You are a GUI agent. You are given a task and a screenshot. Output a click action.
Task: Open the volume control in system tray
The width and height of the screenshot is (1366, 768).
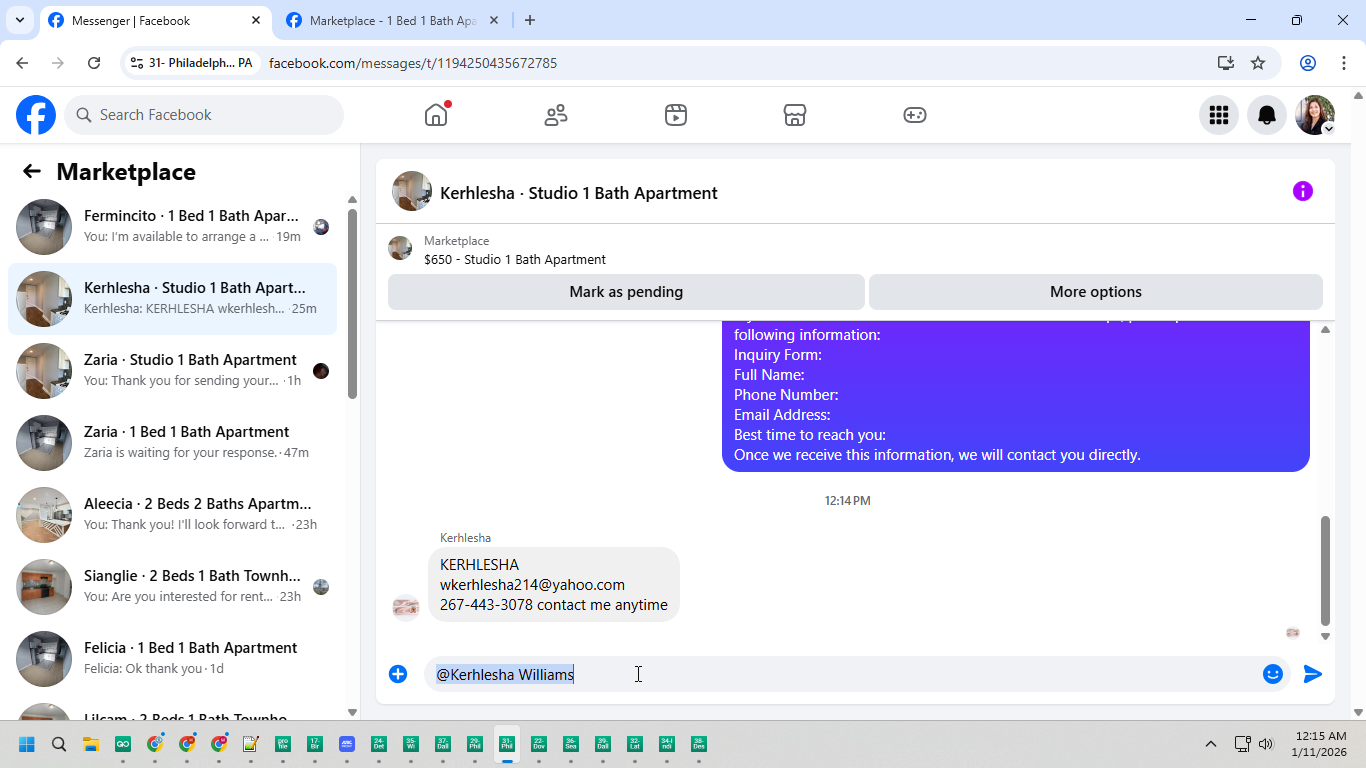[x=1266, y=744]
